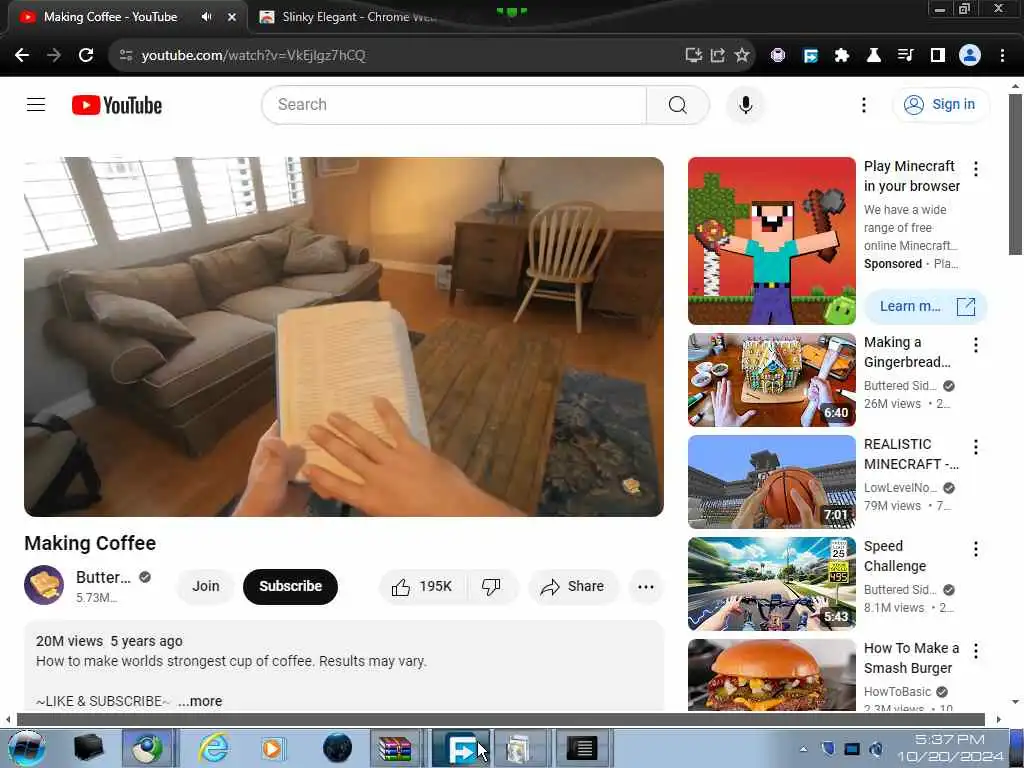Viewport: 1024px width, 768px height.
Task: Toggle Chrome side panel
Action: coord(937,56)
